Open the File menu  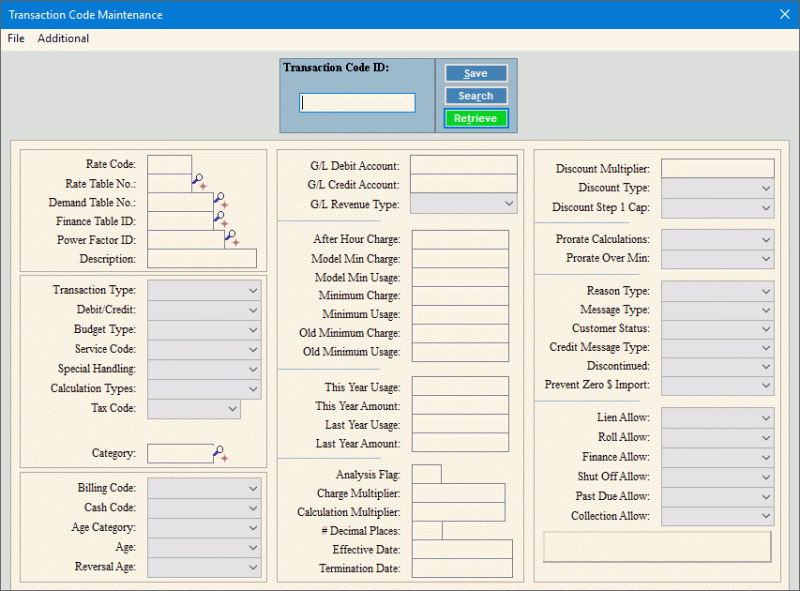point(16,38)
